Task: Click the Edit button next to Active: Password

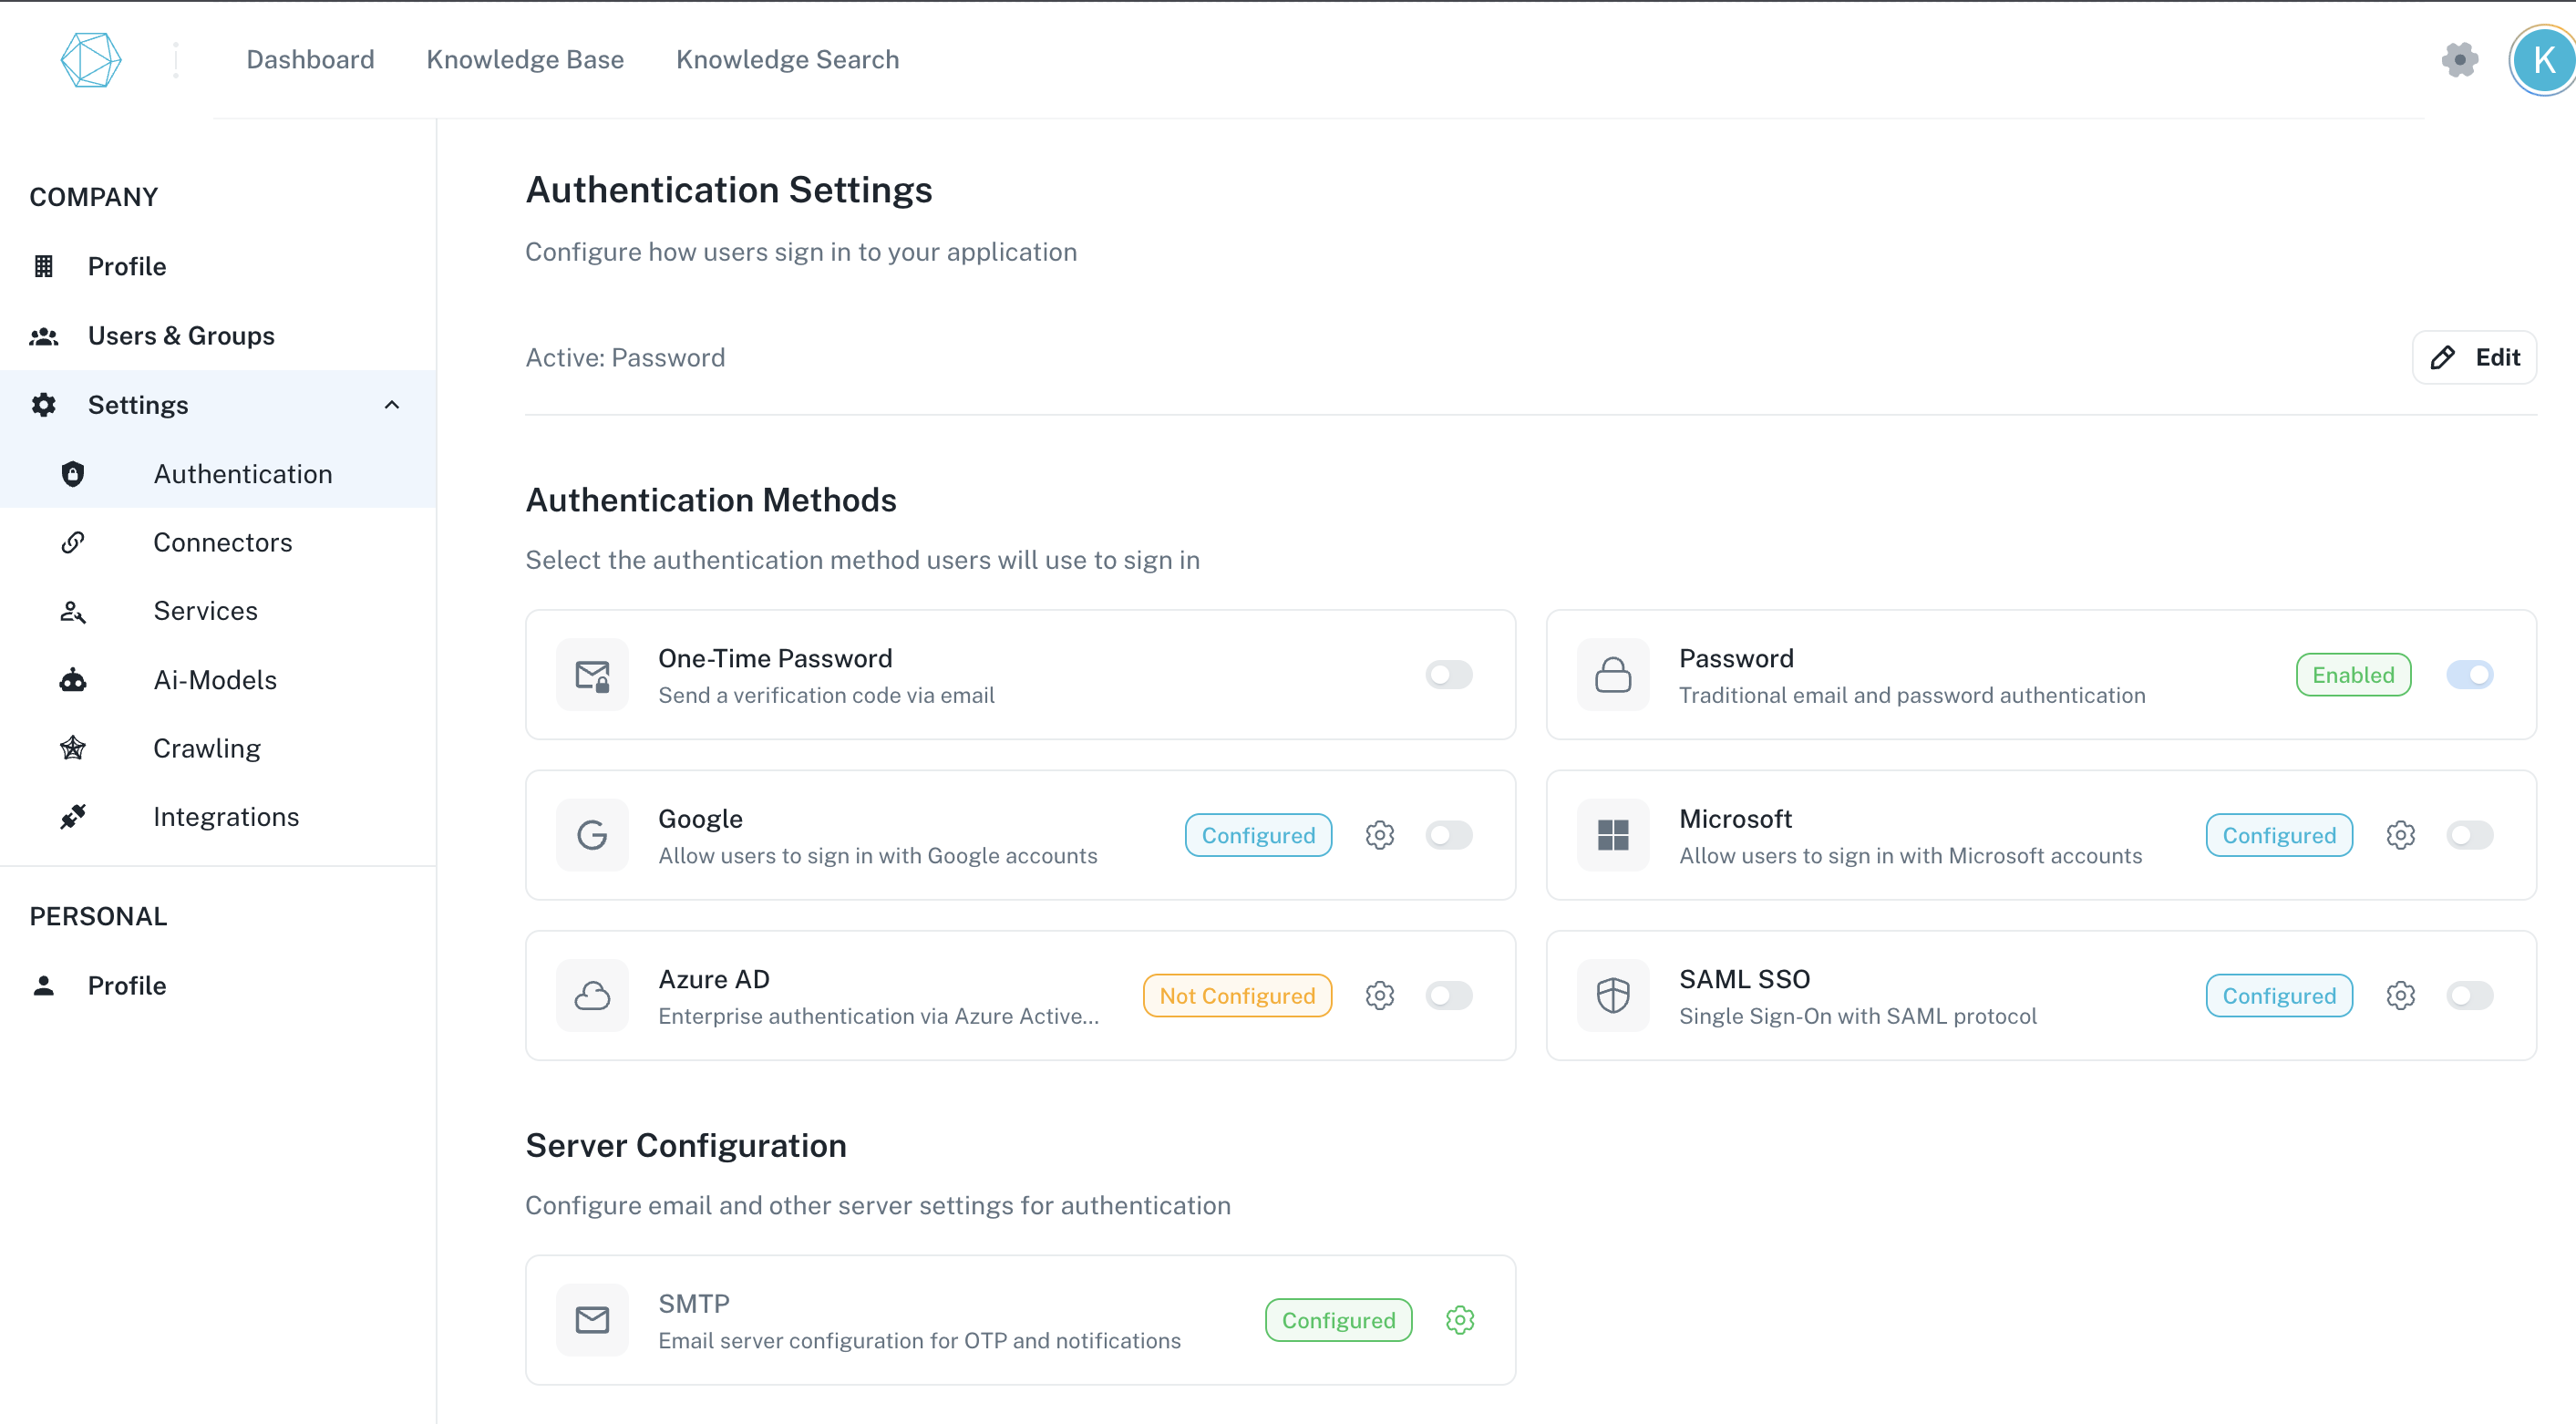Action: click(x=2474, y=357)
